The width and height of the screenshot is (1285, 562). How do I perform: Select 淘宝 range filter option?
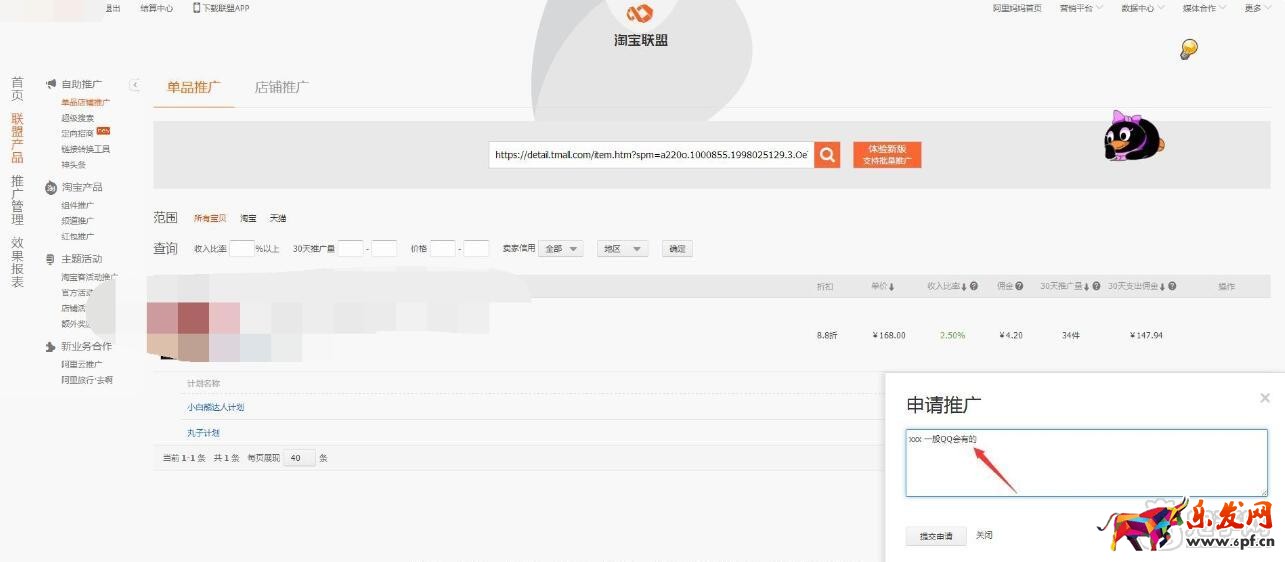click(248, 218)
